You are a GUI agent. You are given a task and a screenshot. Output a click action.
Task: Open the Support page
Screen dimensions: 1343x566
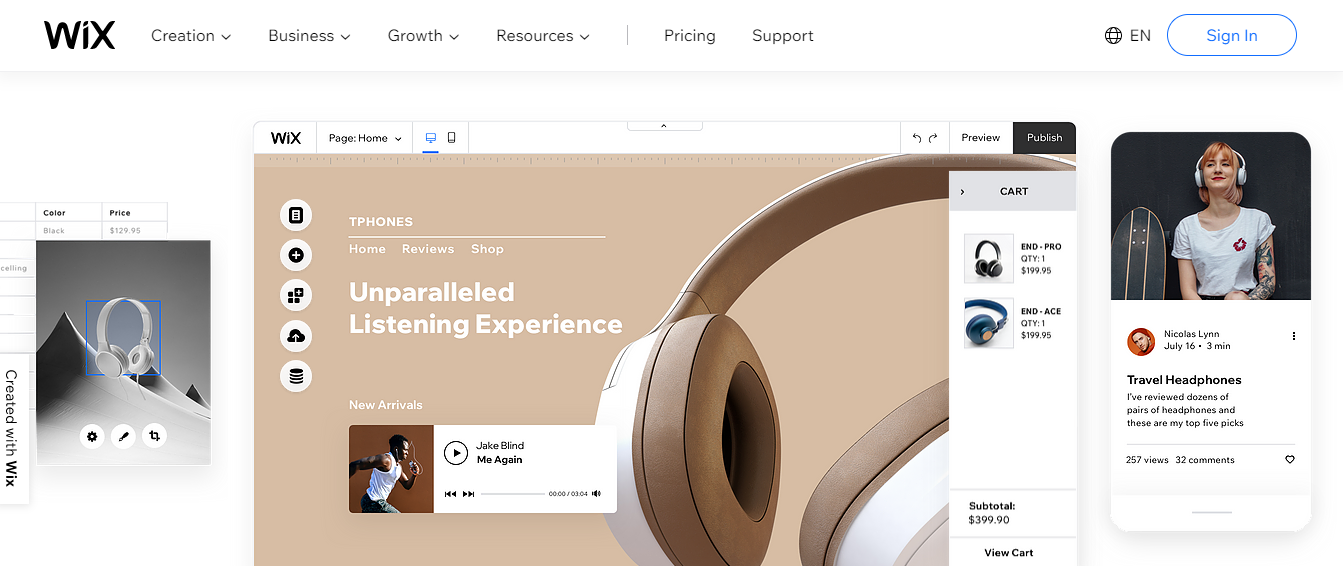coord(783,36)
